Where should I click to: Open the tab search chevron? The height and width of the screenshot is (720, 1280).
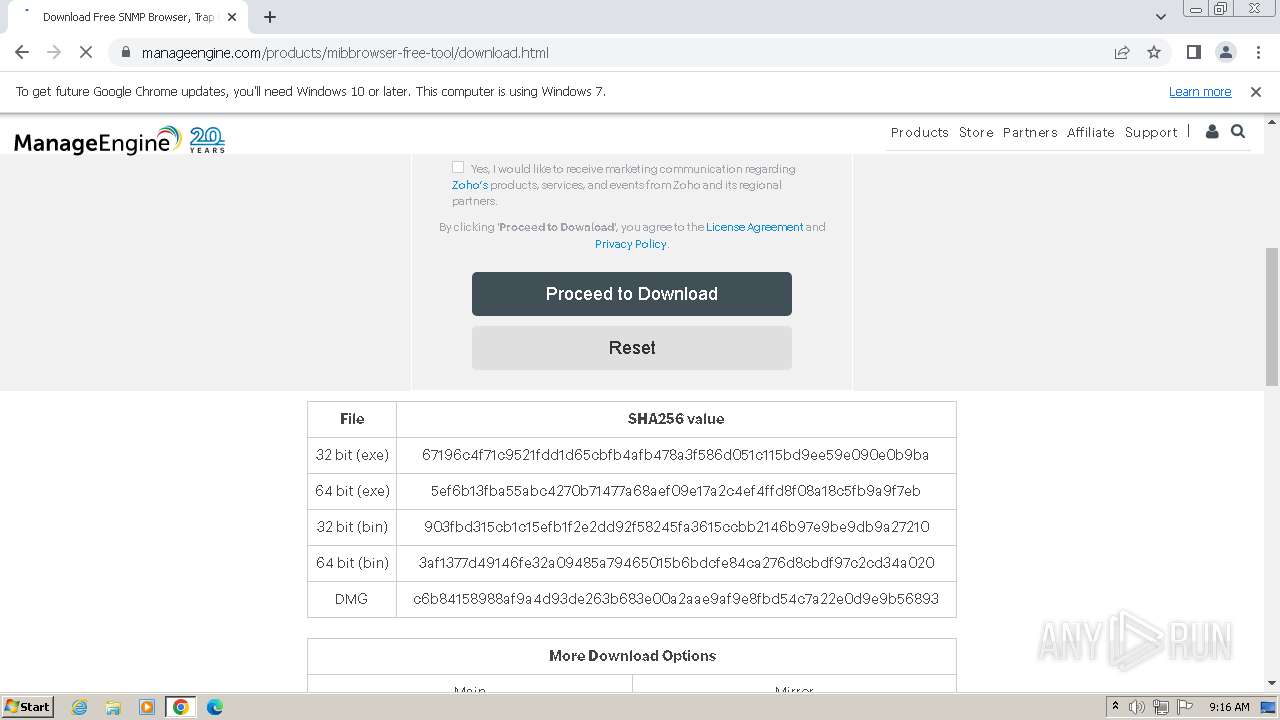1161,17
